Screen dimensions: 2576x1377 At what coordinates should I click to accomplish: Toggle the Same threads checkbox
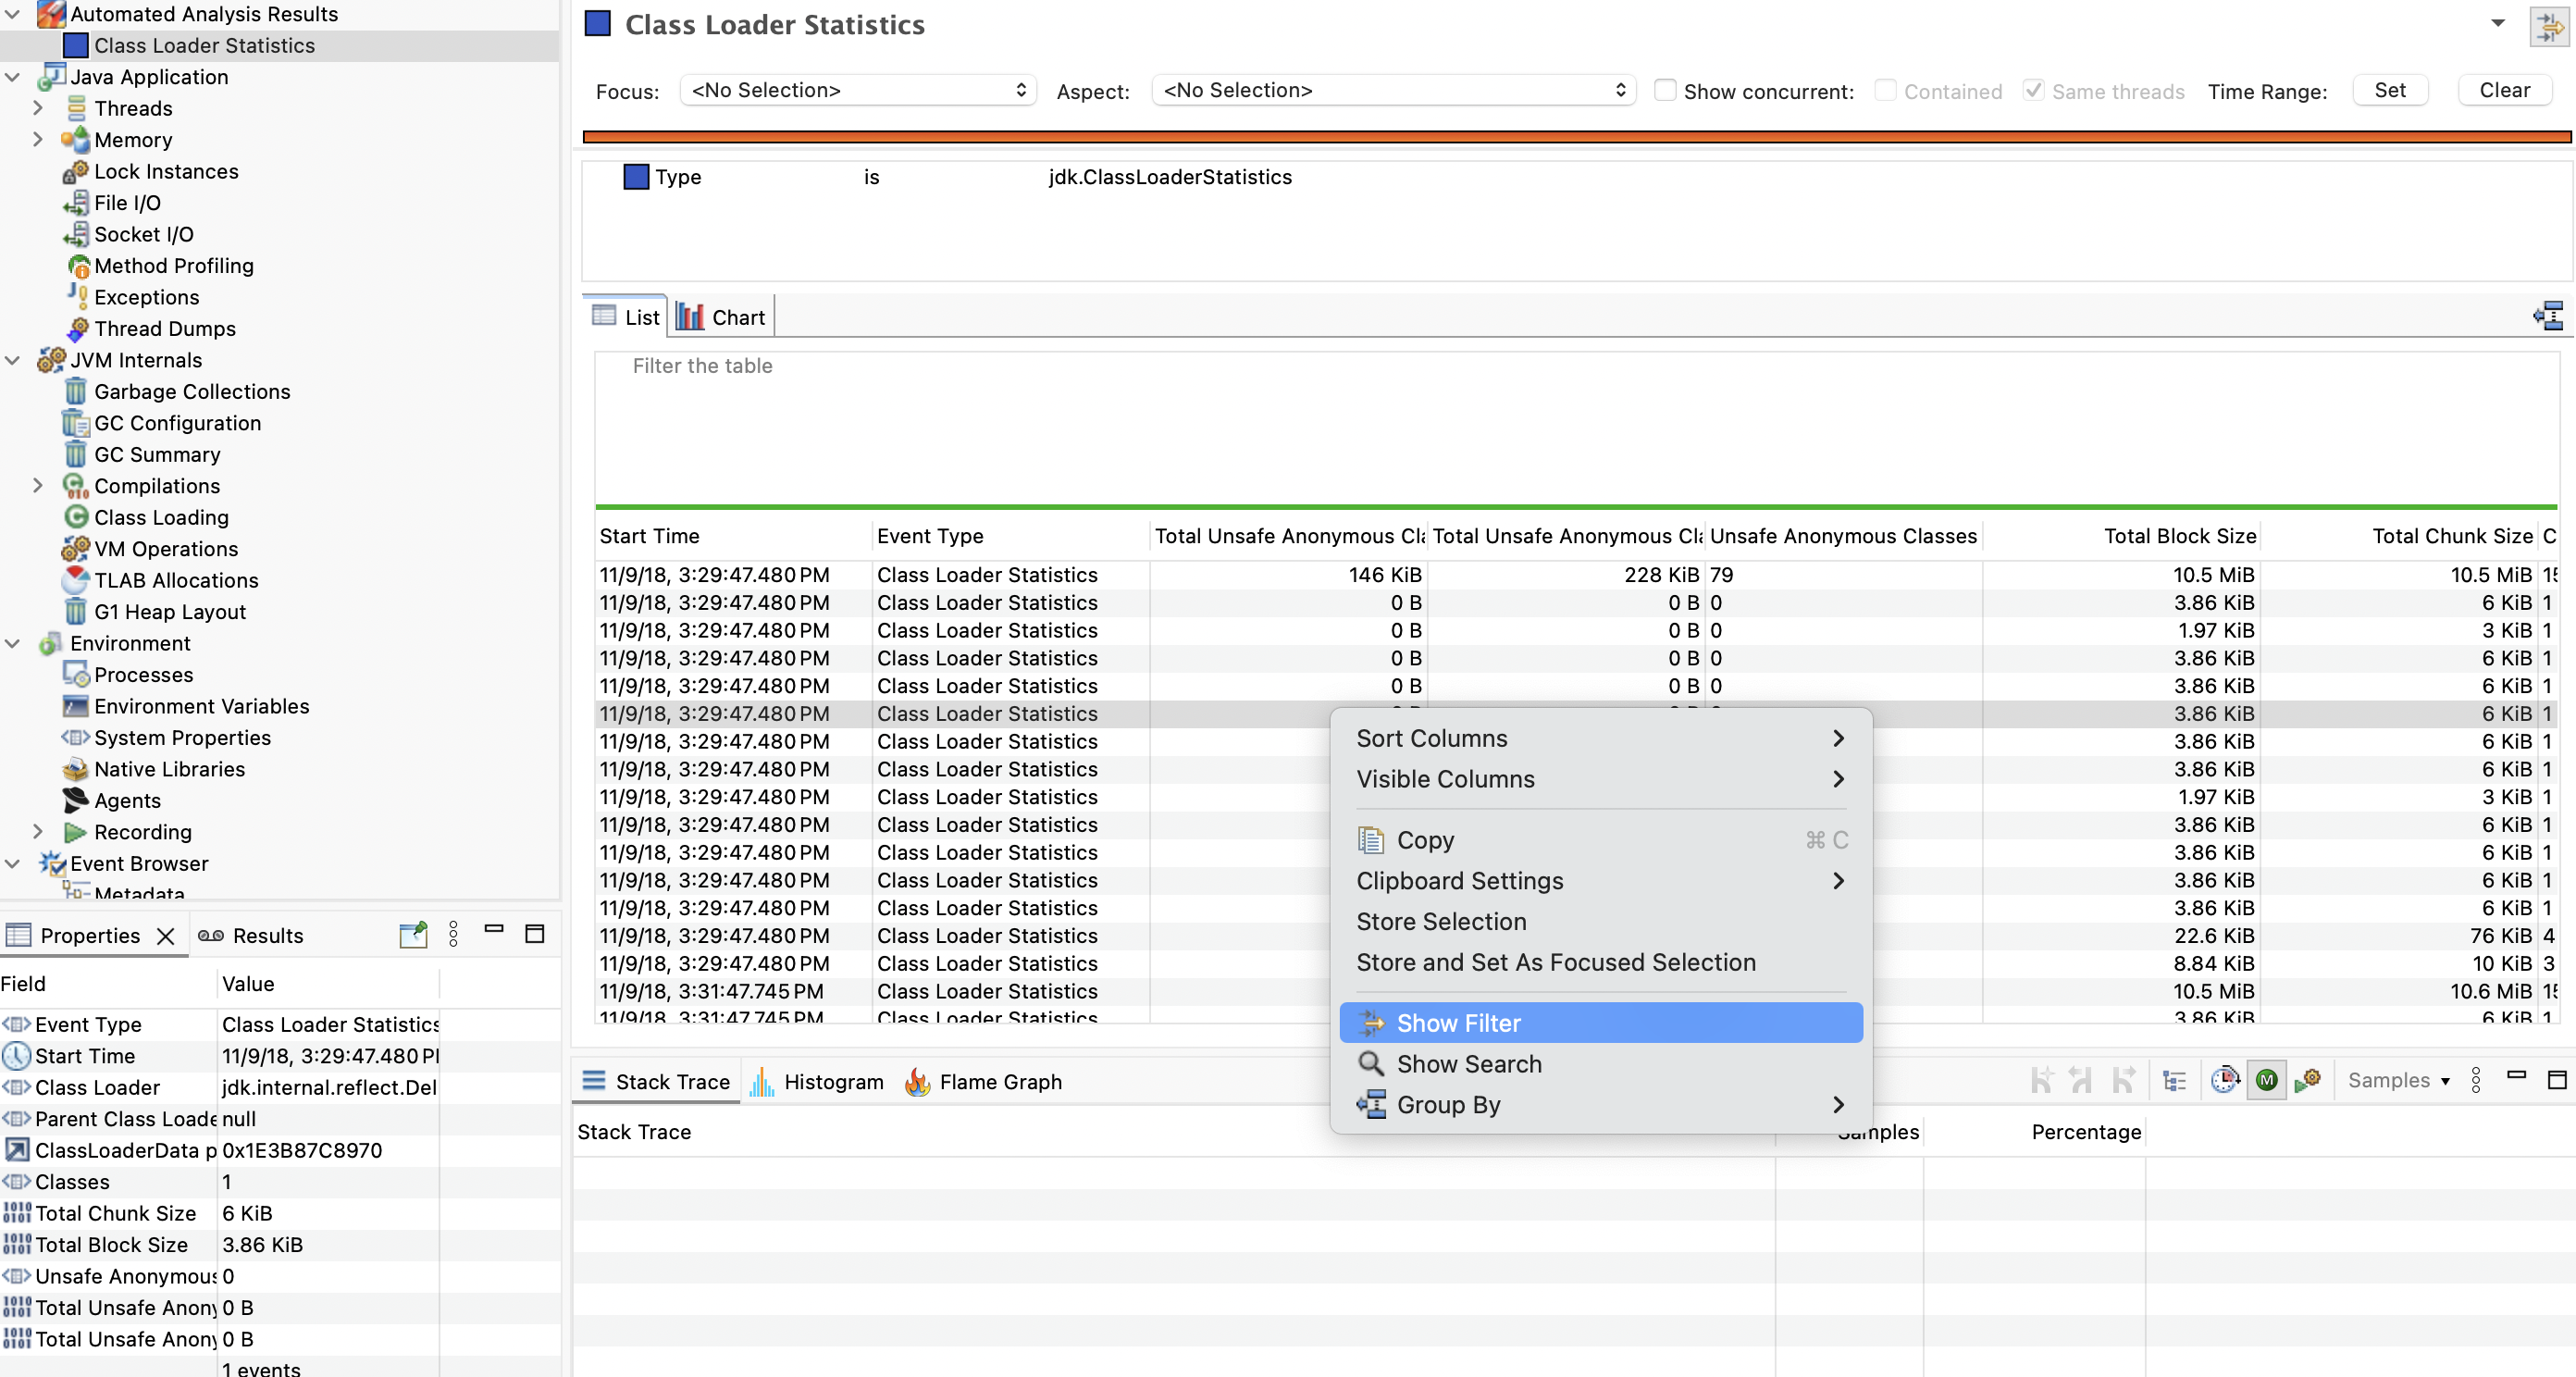[x=2033, y=91]
